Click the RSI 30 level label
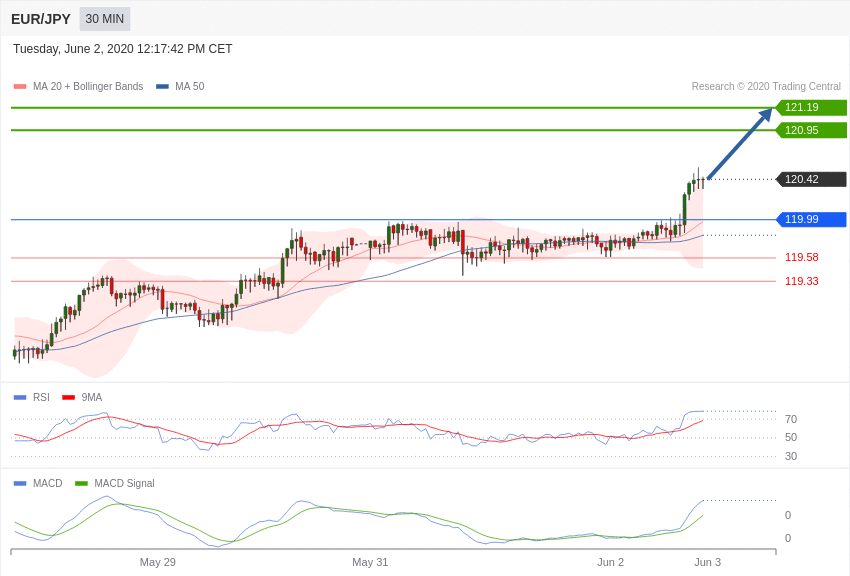 (791, 456)
